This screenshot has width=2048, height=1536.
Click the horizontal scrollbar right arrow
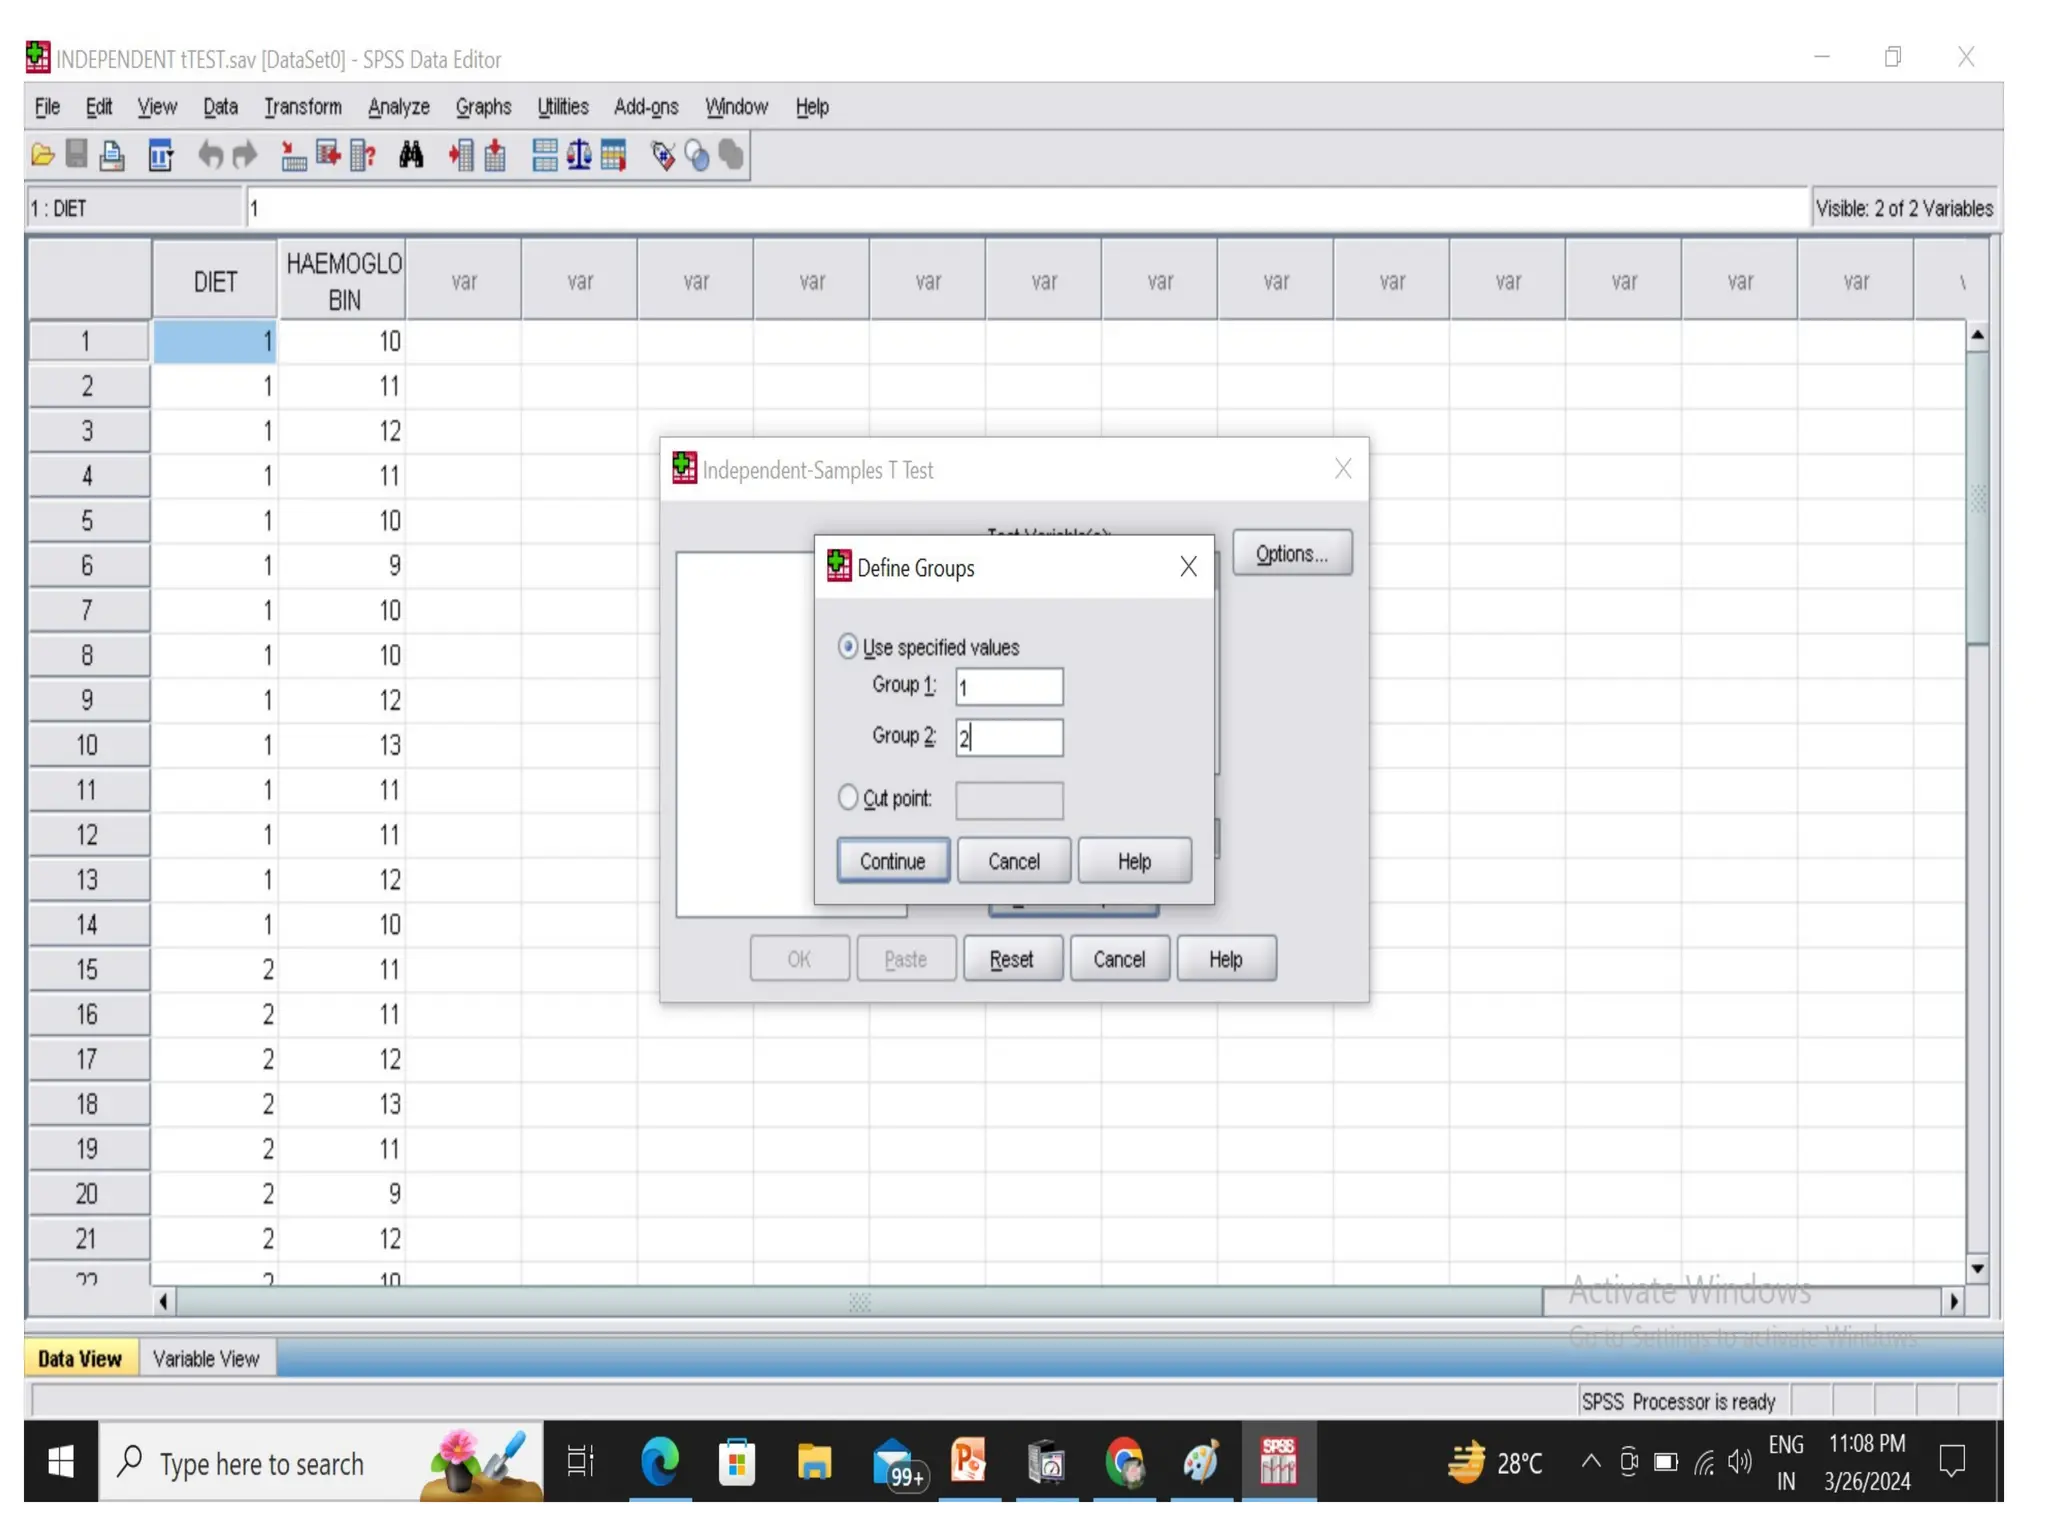point(1953,1301)
